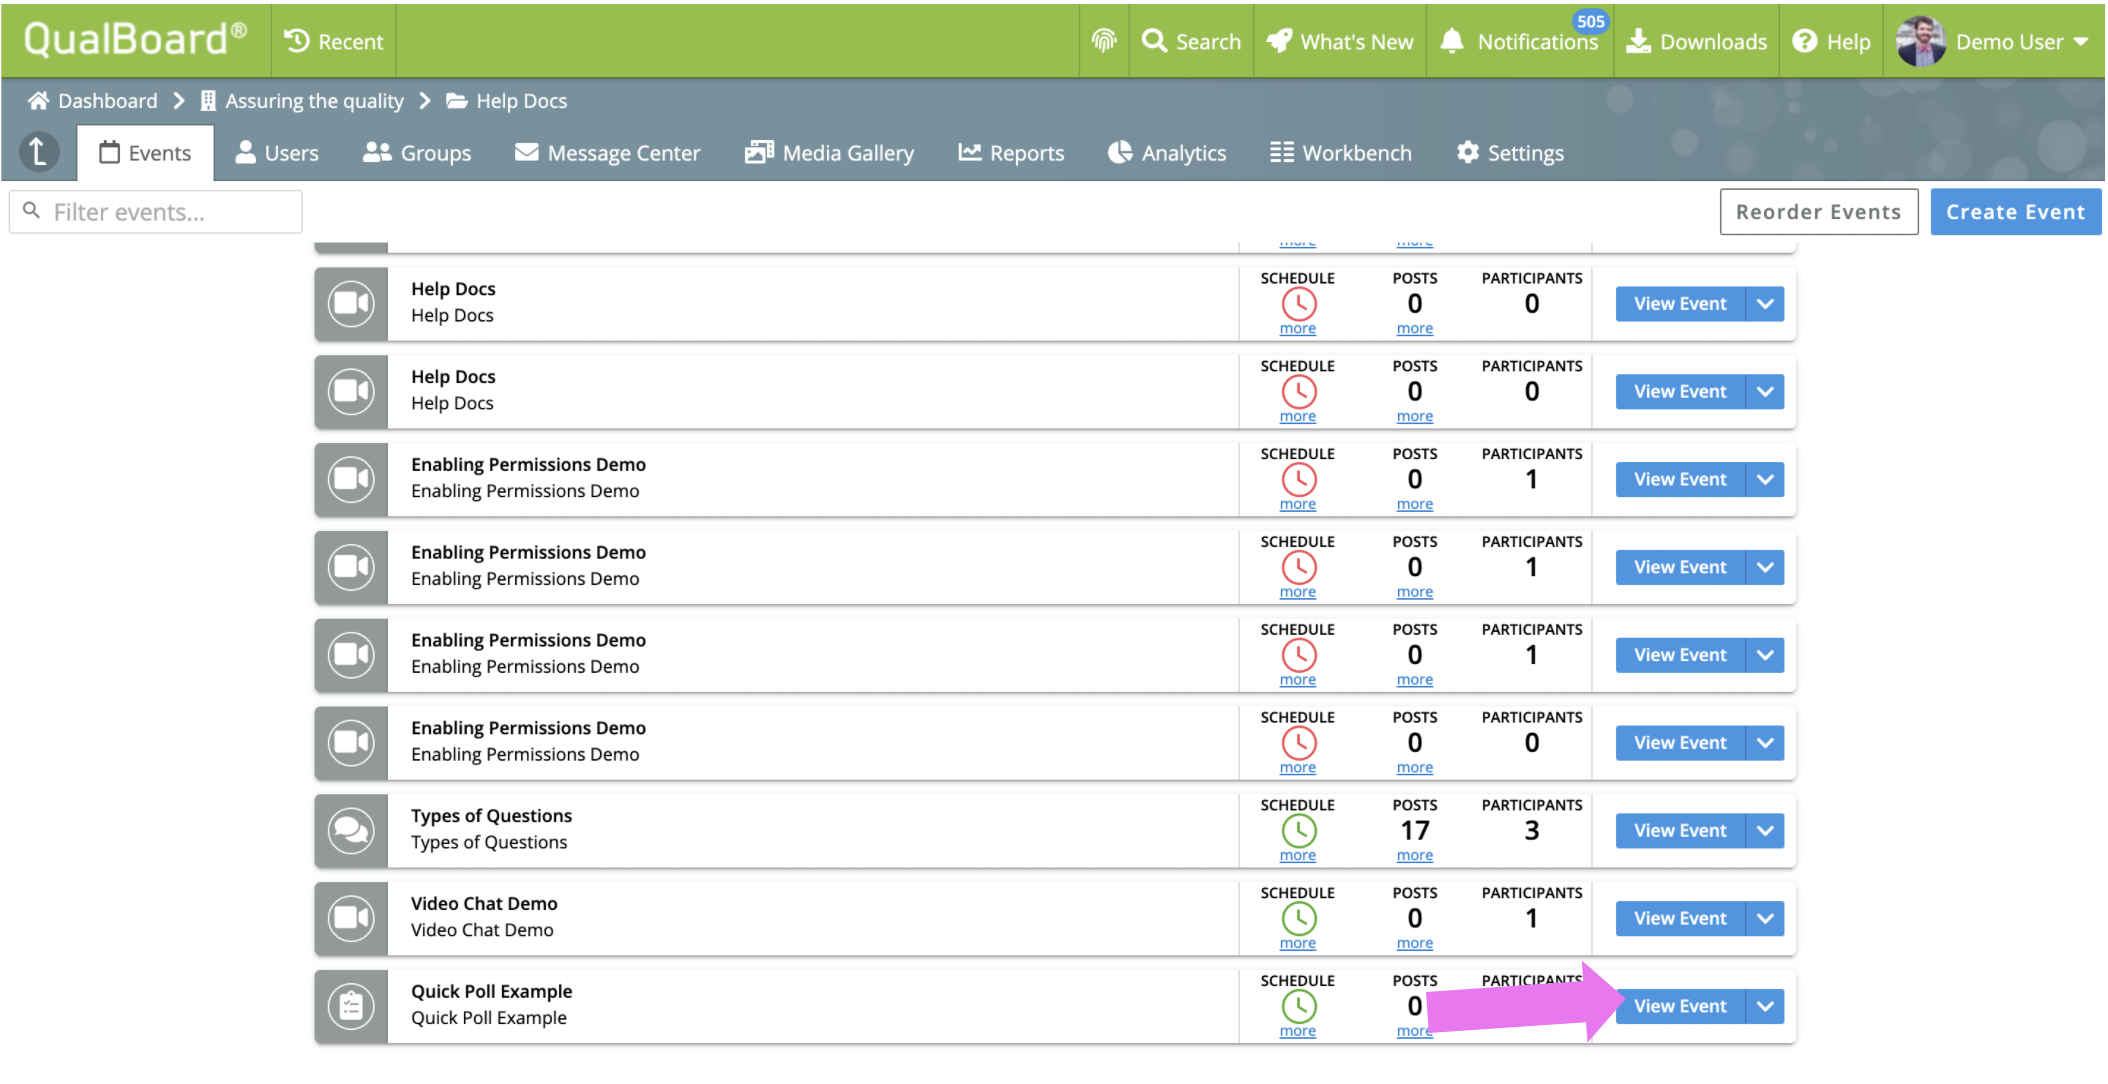This screenshot has height=1084, width=2108.
Task: Switch to the Workbench tab
Action: point(1341,153)
